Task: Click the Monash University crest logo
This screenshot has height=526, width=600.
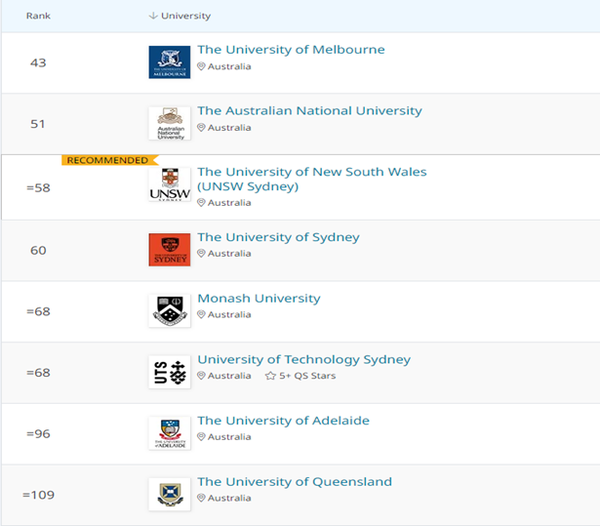Action: tap(168, 310)
